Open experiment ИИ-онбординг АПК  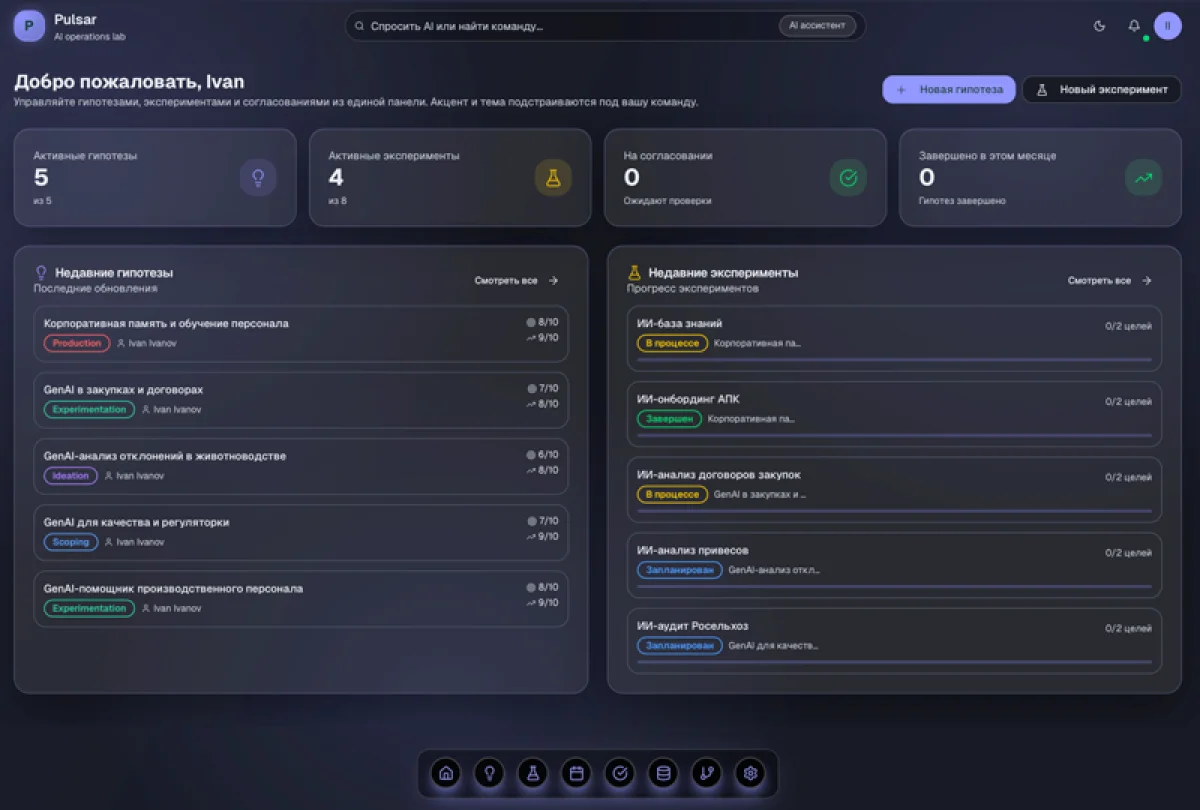(x=894, y=415)
